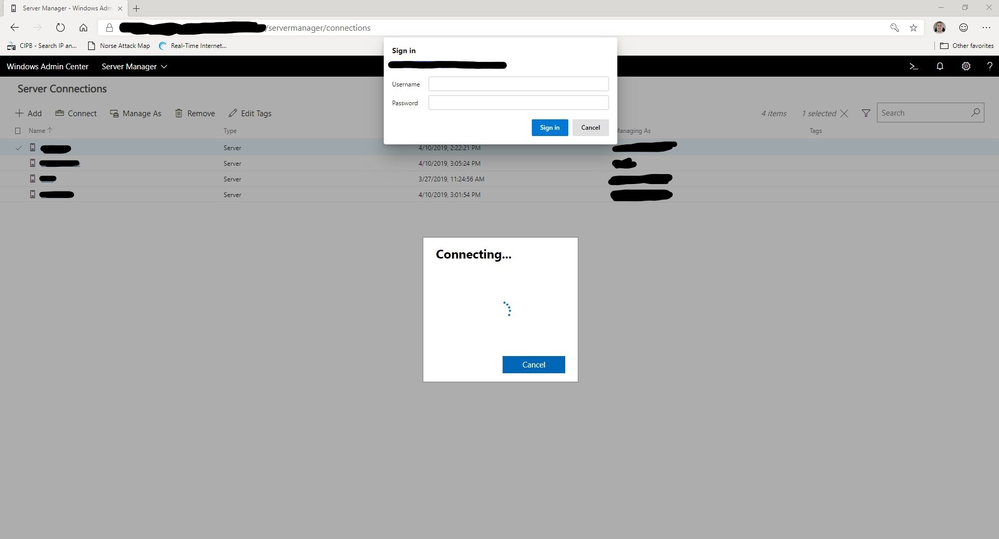Add page to favorites with star icon
The height and width of the screenshot is (539, 999).
click(x=913, y=27)
